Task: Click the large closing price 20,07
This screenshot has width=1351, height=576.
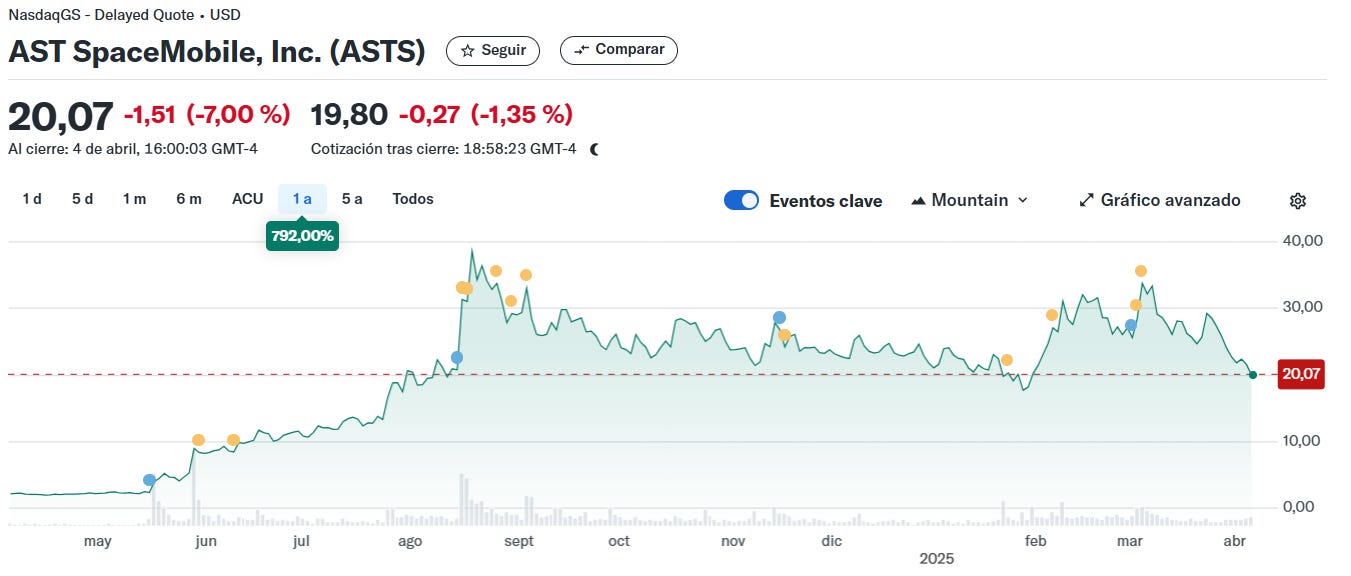Action: tap(60, 116)
